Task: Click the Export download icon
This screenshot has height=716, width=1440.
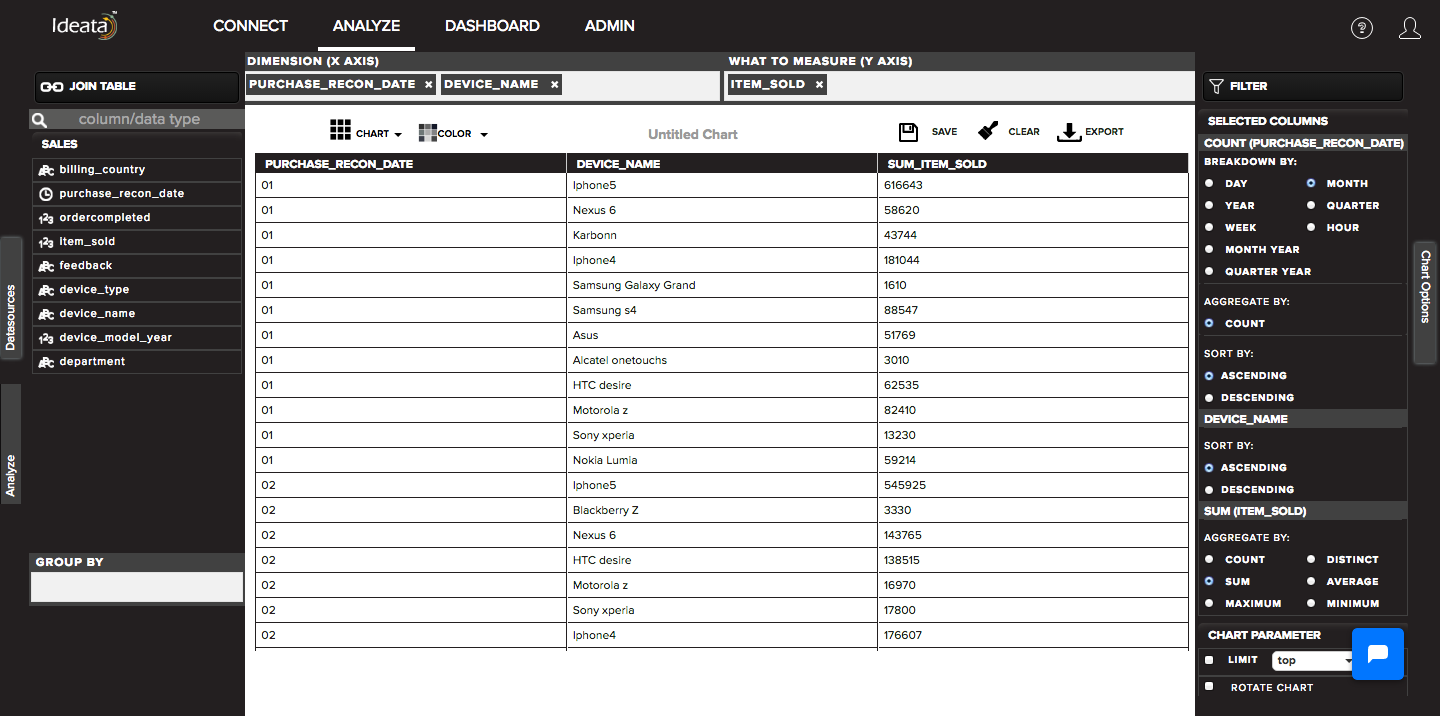Action: 1069,132
